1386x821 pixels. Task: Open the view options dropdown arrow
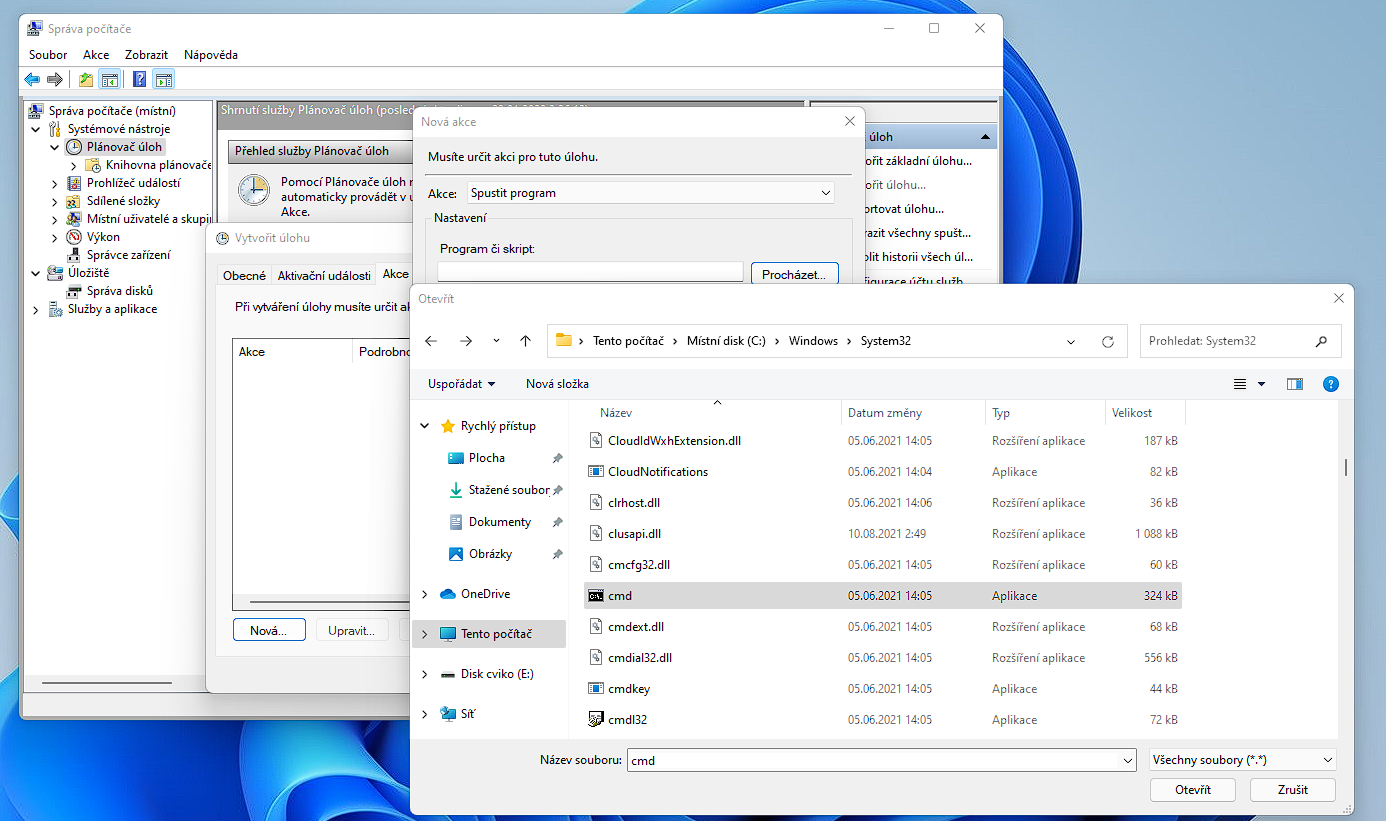1261,384
